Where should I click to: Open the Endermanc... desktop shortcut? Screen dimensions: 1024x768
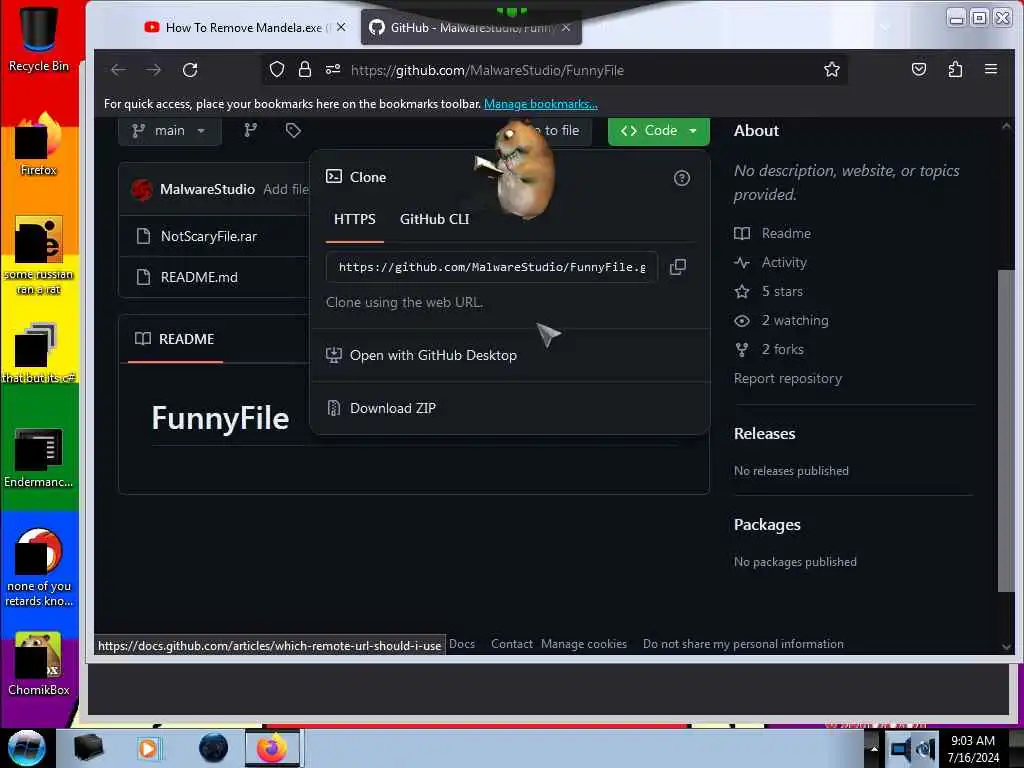(x=39, y=457)
